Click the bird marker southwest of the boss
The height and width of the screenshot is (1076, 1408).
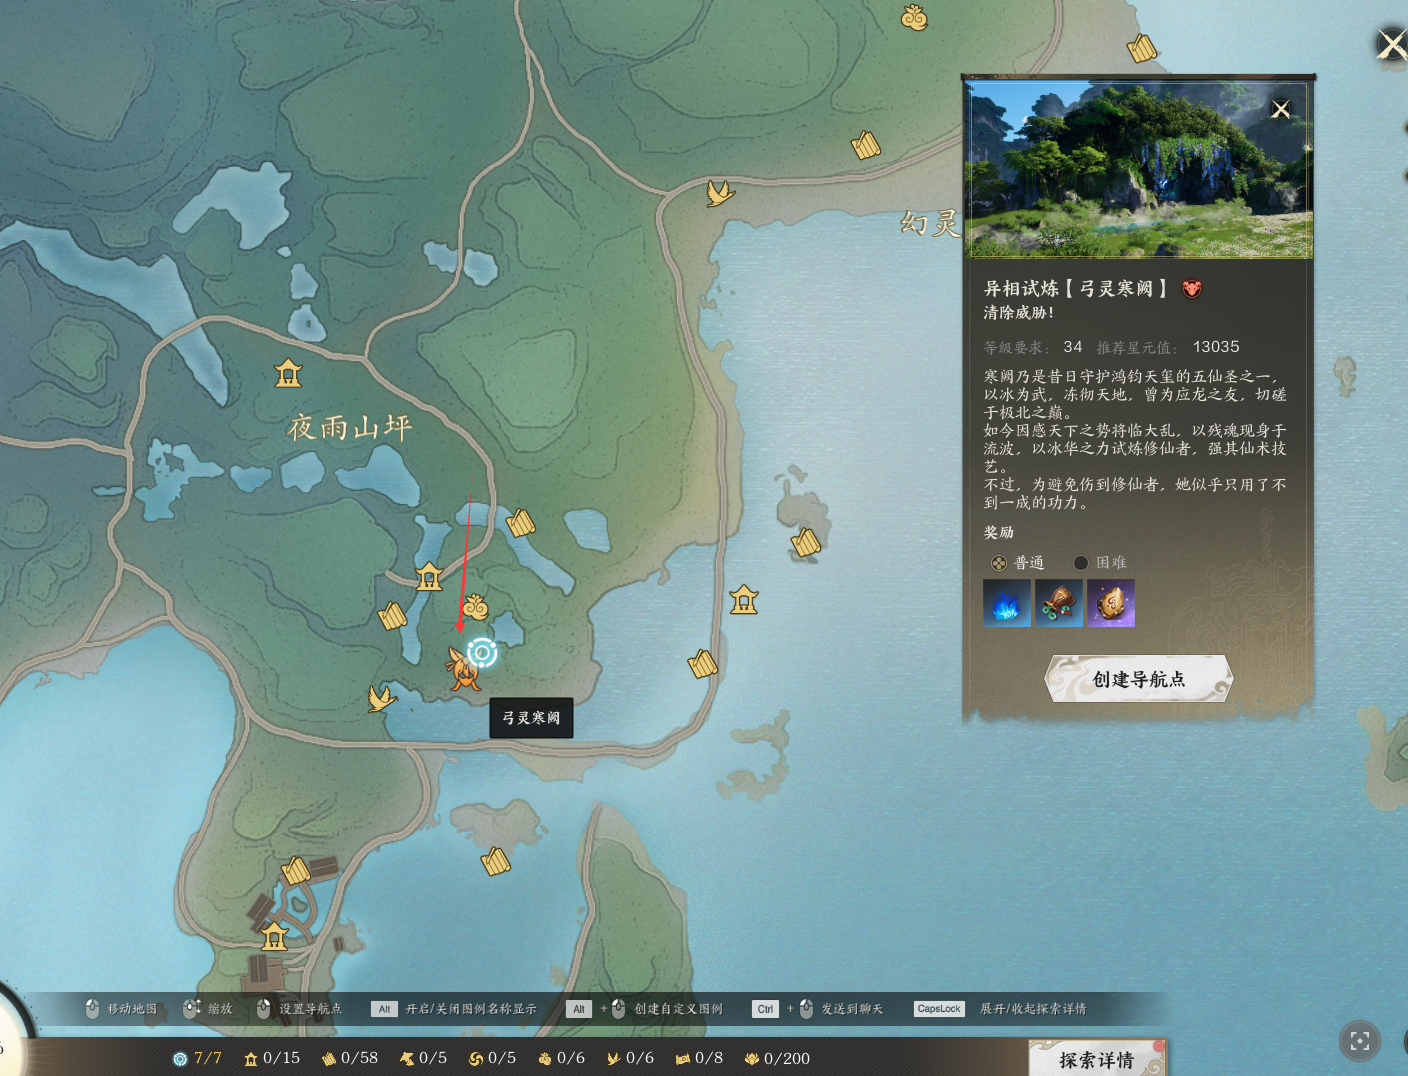point(380,697)
